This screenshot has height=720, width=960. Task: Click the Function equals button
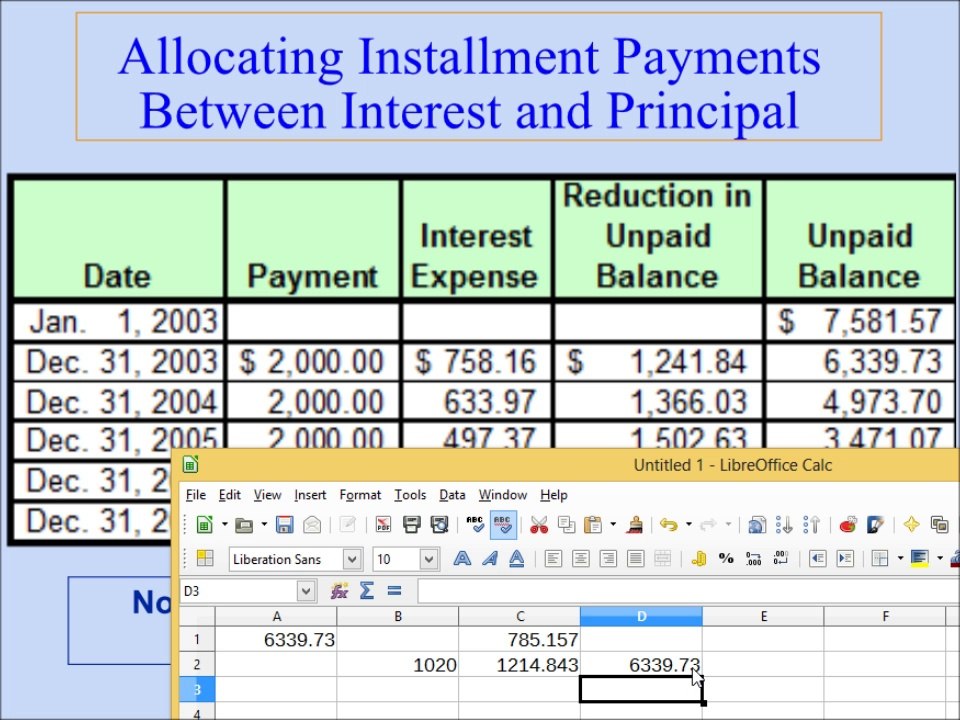tap(394, 591)
